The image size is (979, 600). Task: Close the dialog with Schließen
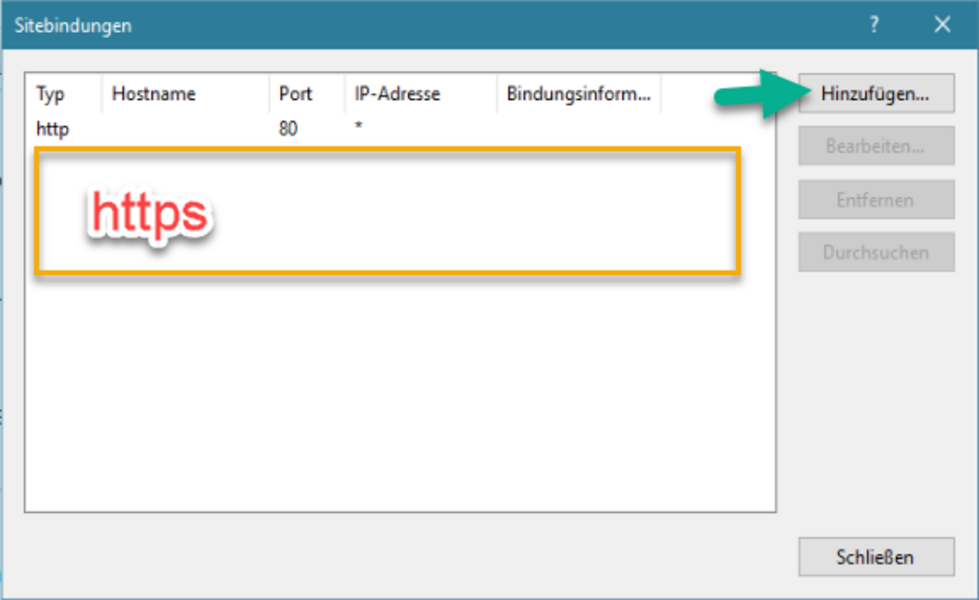[x=875, y=557]
